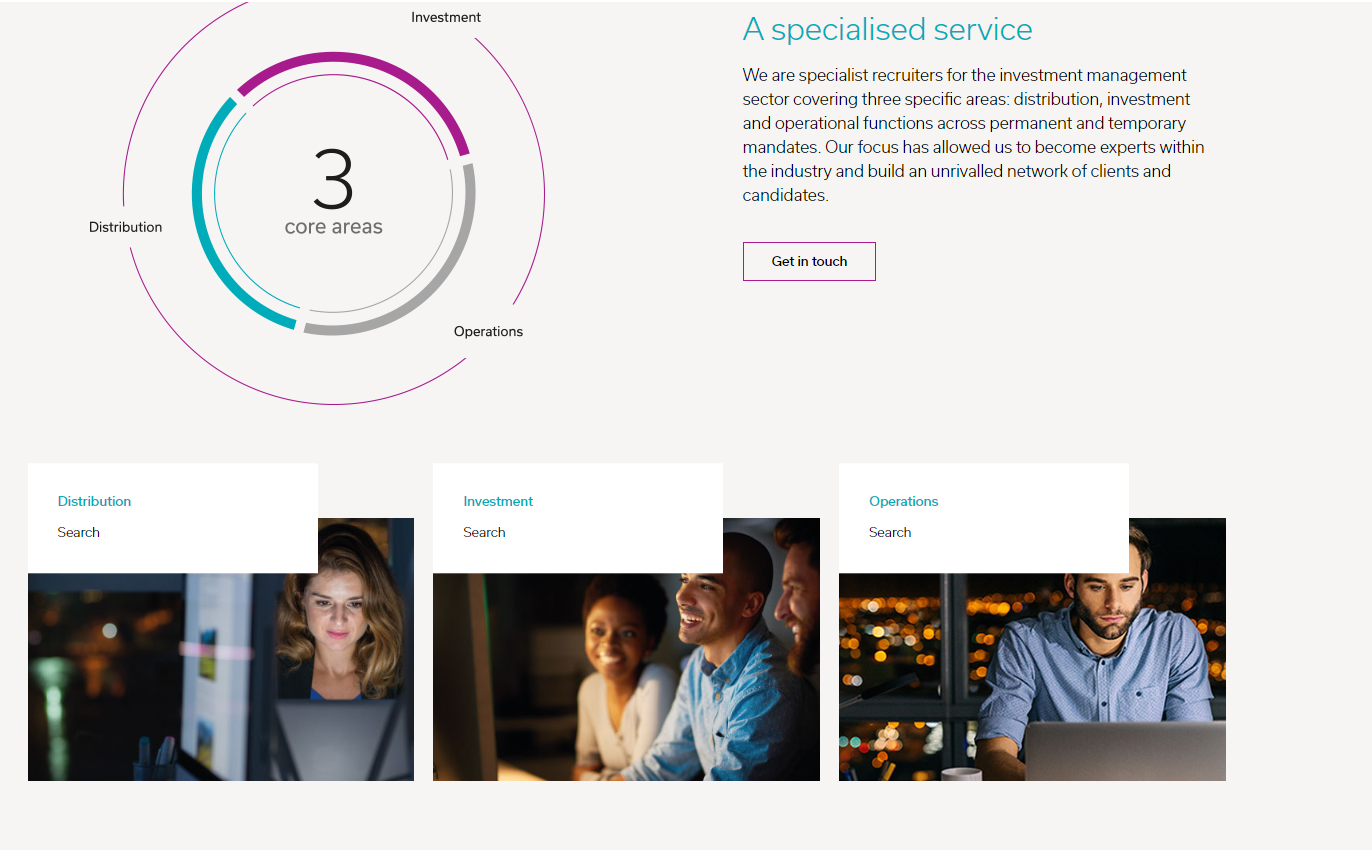Click the specialist recruiters description paragraph
This screenshot has width=1372, height=850.
point(972,135)
